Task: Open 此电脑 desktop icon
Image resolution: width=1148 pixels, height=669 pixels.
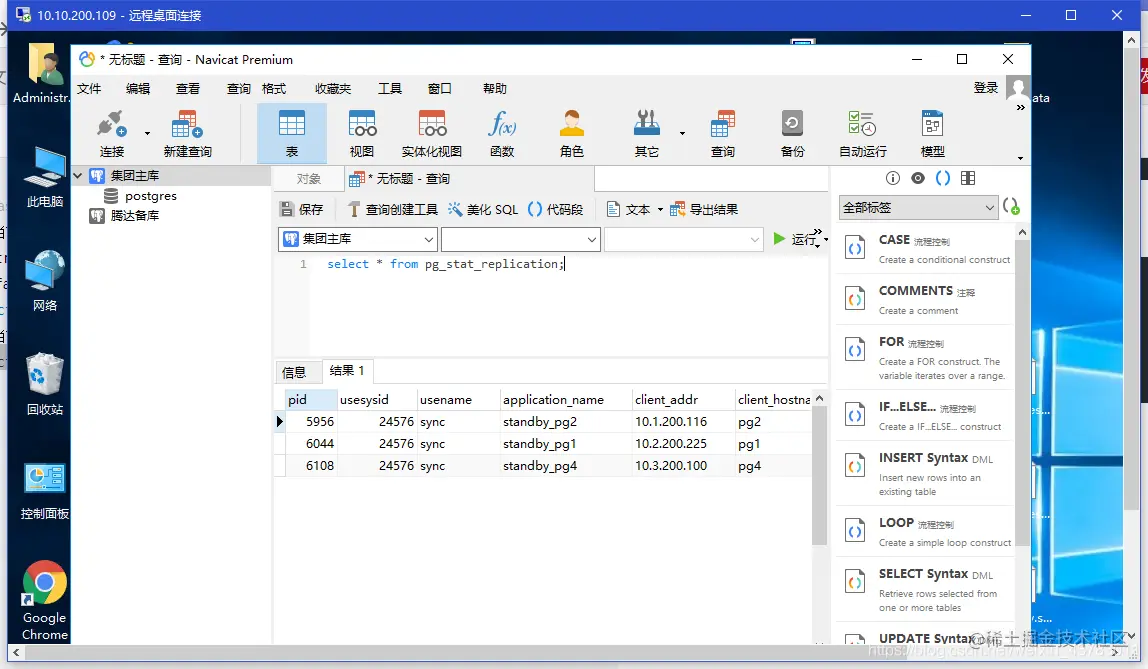Action: (45, 177)
